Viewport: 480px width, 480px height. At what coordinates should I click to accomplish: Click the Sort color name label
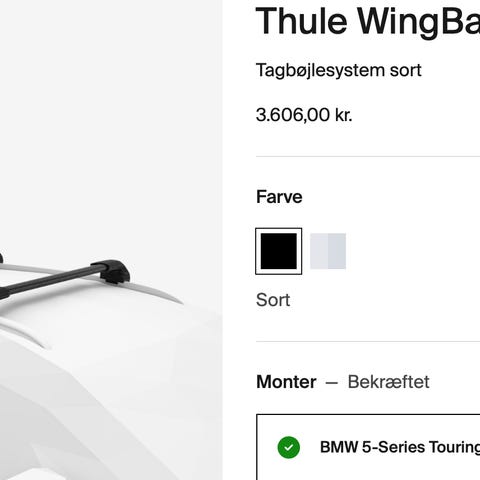tap(273, 300)
